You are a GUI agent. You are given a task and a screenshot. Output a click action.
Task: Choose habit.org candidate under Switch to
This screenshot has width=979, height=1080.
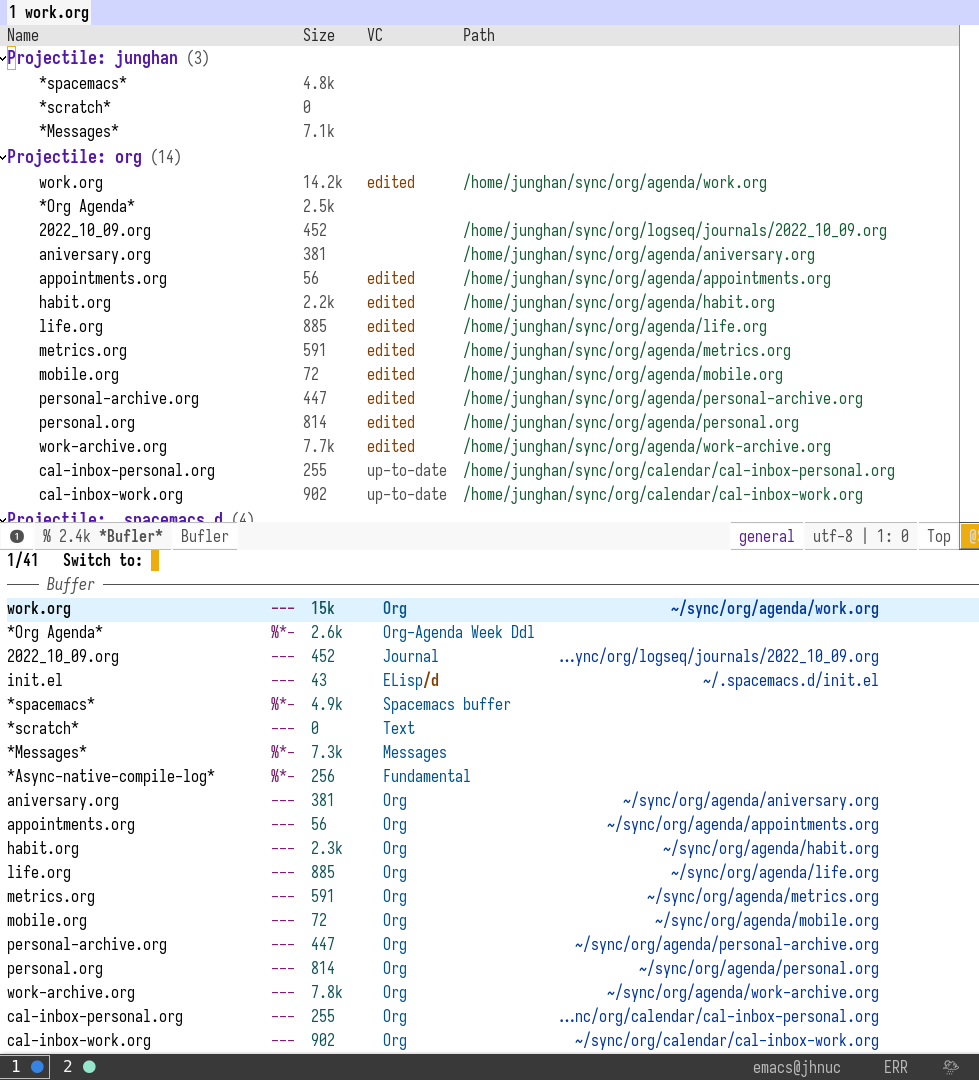click(x=489, y=849)
